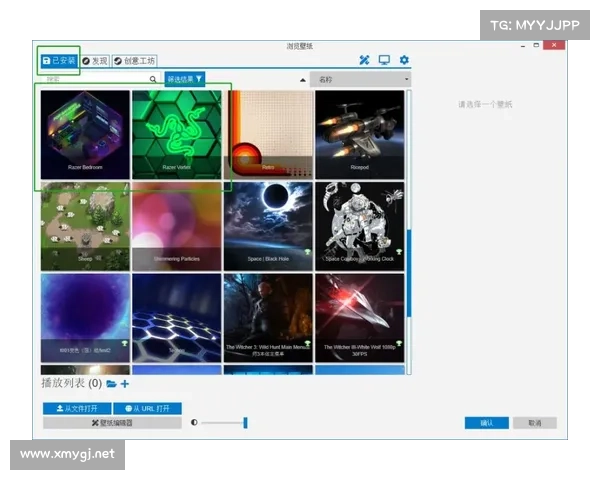
Task: Select the Razer Bedroom wallpaper
Action: pyautogui.click(x=85, y=135)
